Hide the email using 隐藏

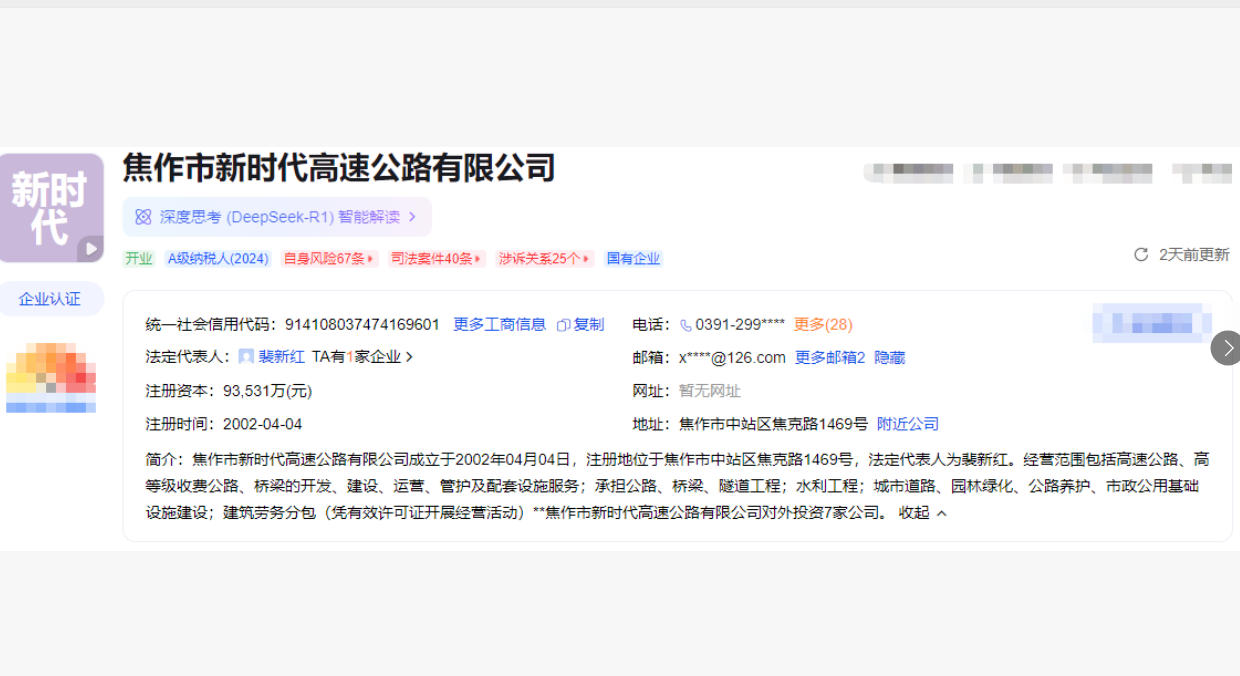[892, 357]
